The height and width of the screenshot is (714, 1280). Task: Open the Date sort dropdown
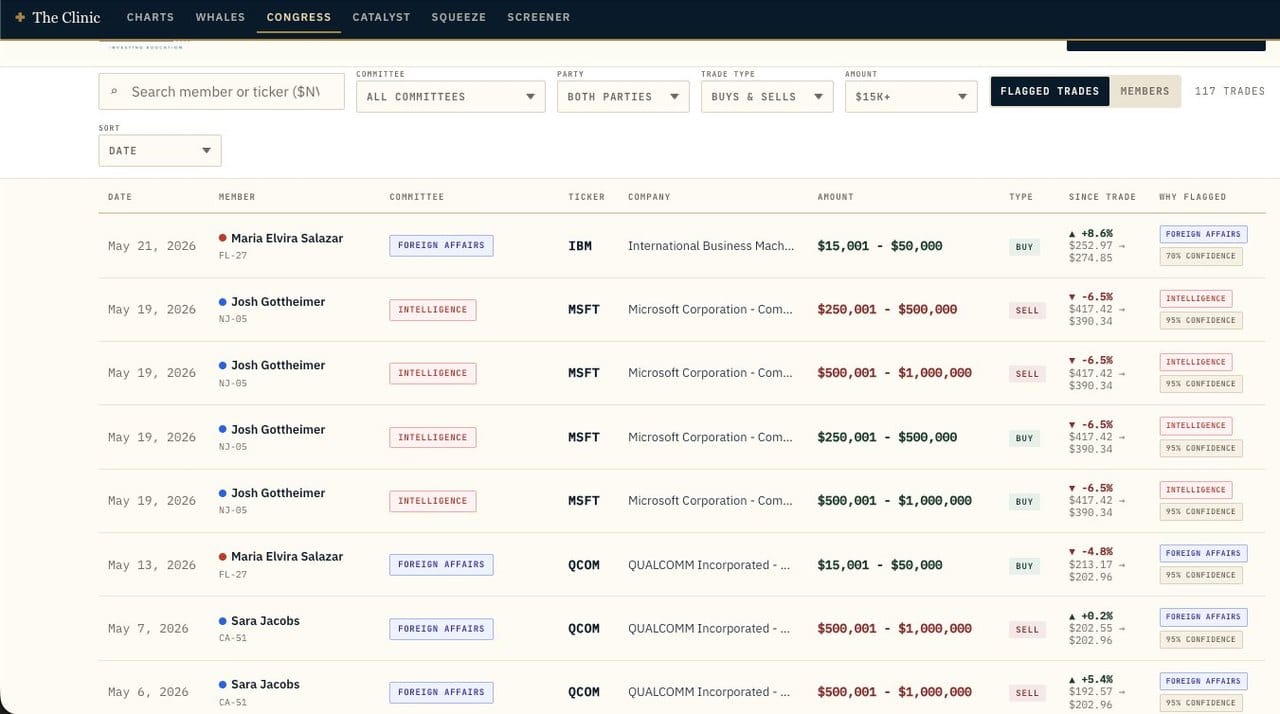tap(160, 150)
